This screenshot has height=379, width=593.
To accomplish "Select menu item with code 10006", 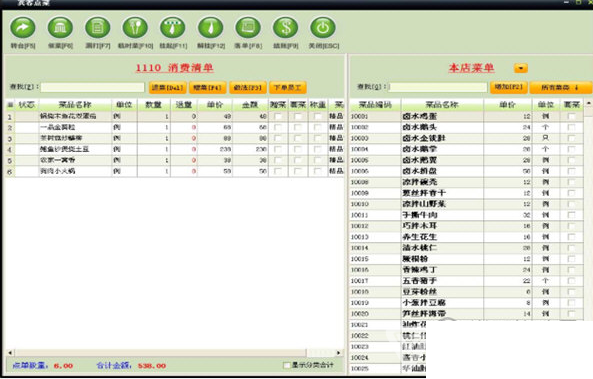I will click(466, 171).
